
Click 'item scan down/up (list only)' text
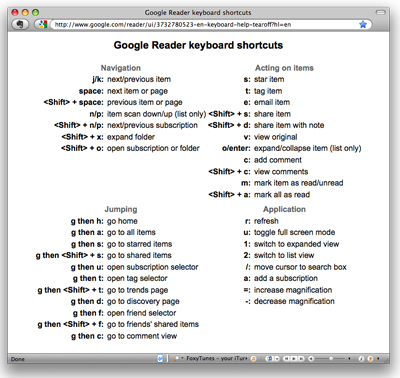(157, 114)
